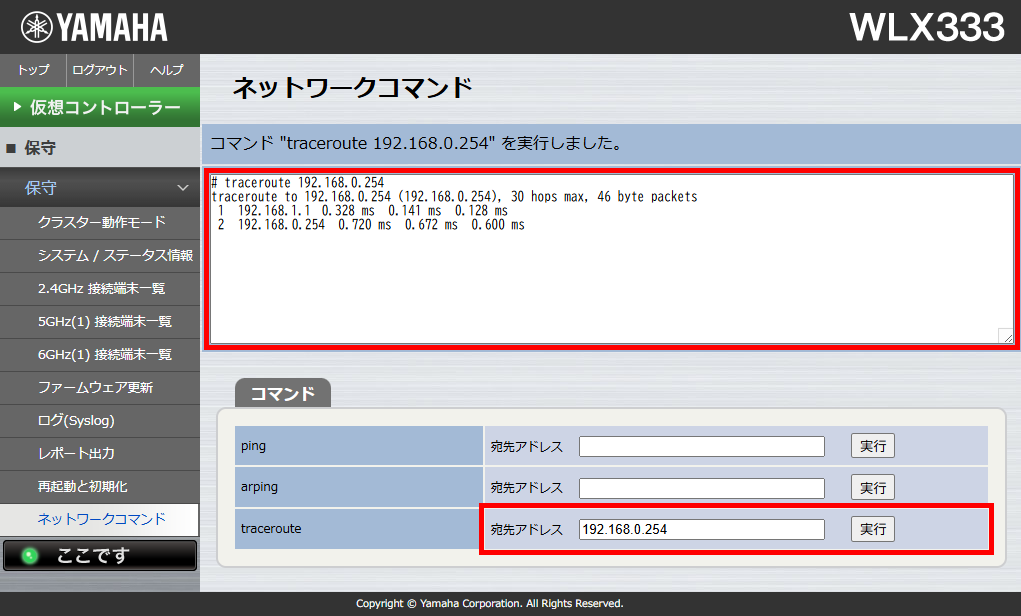1021x616 pixels.
Task: Open ファームウェア更新 page
Action: (100, 387)
